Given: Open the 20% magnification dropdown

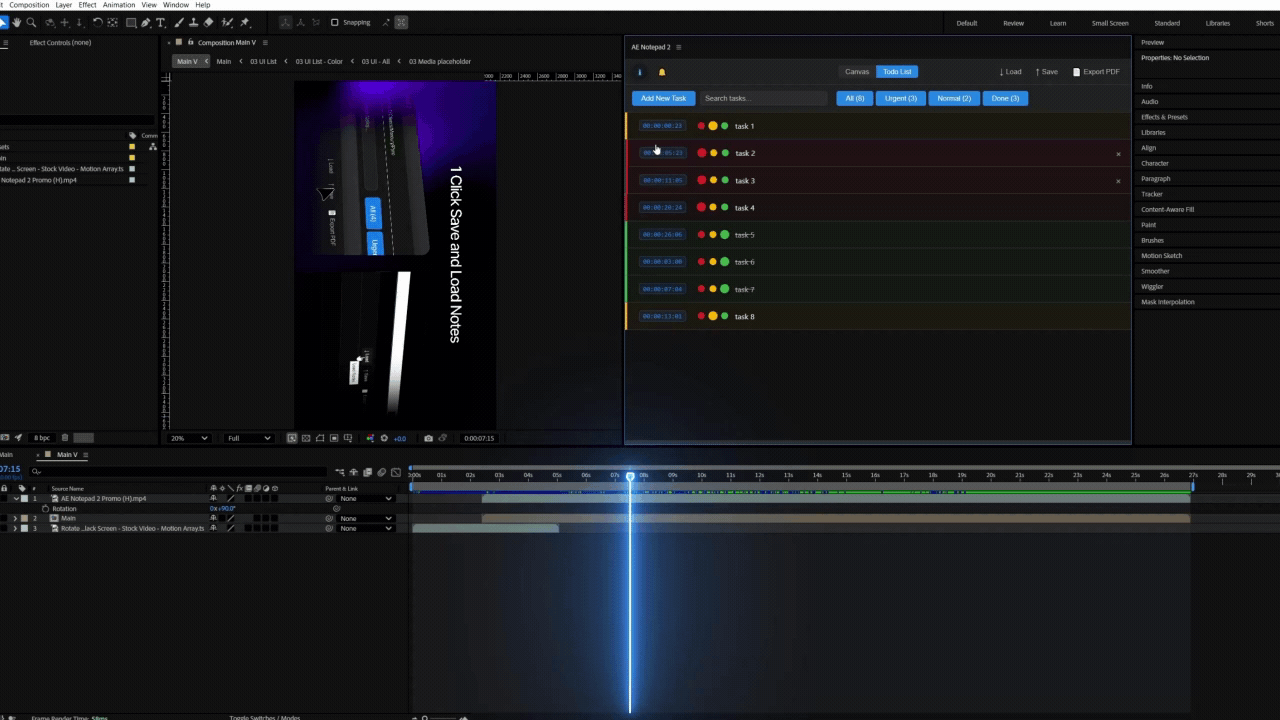Looking at the screenshot, I should click(188, 438).
